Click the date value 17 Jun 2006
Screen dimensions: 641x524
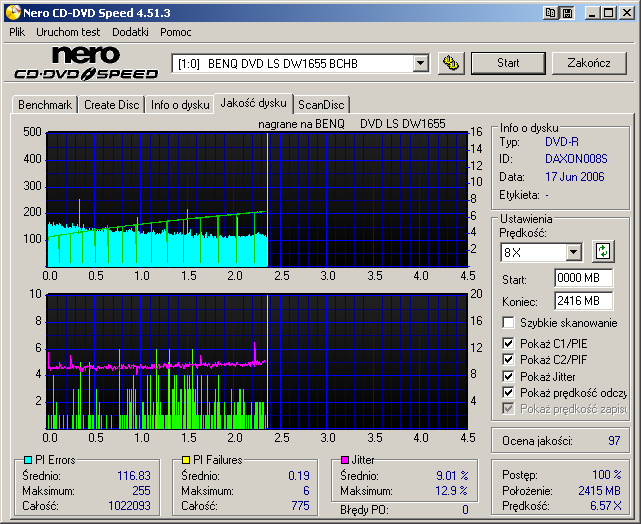tap(574, 177)
